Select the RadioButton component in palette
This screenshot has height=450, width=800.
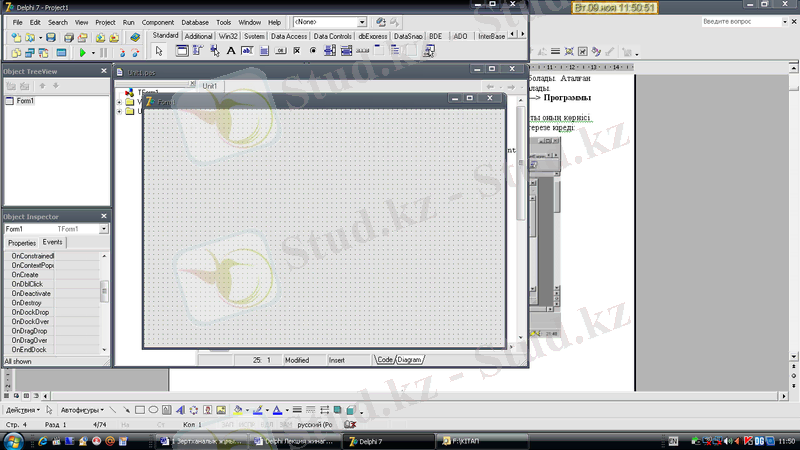[x=313, y=51]
